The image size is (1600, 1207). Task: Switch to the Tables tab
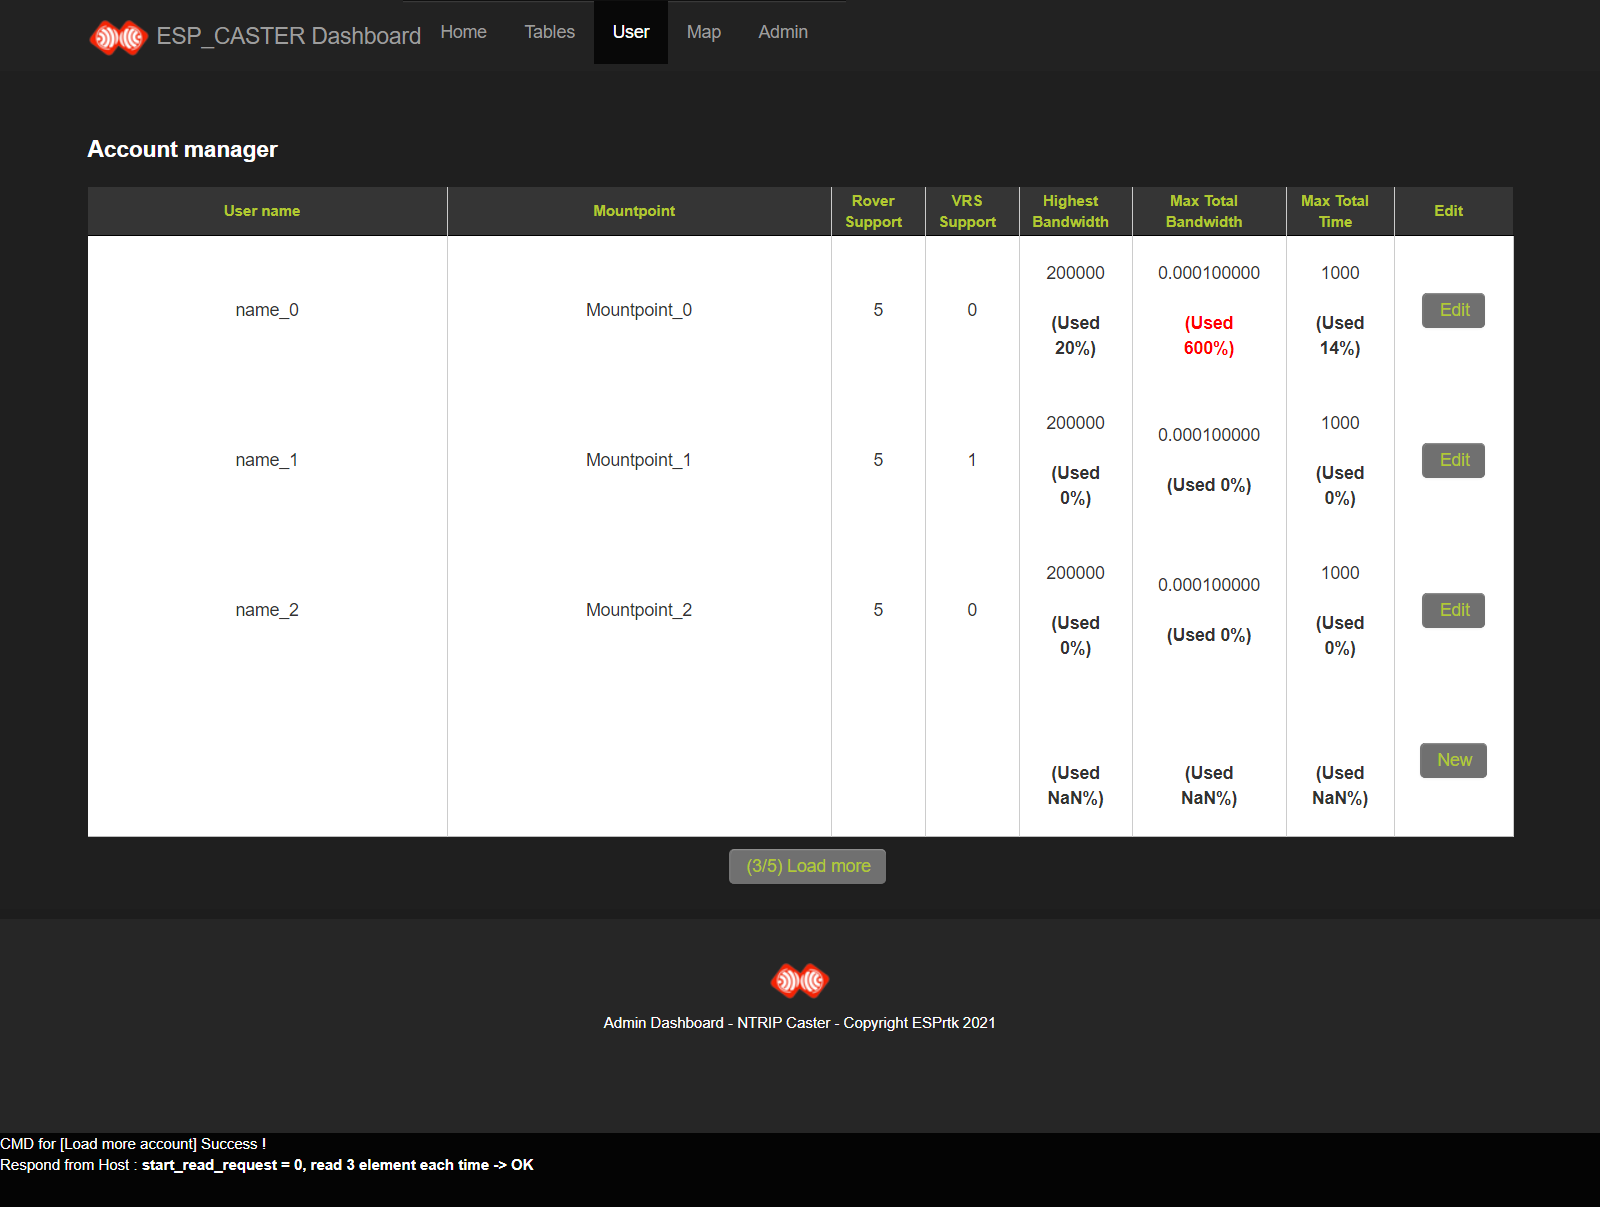[x=549, y=32]
